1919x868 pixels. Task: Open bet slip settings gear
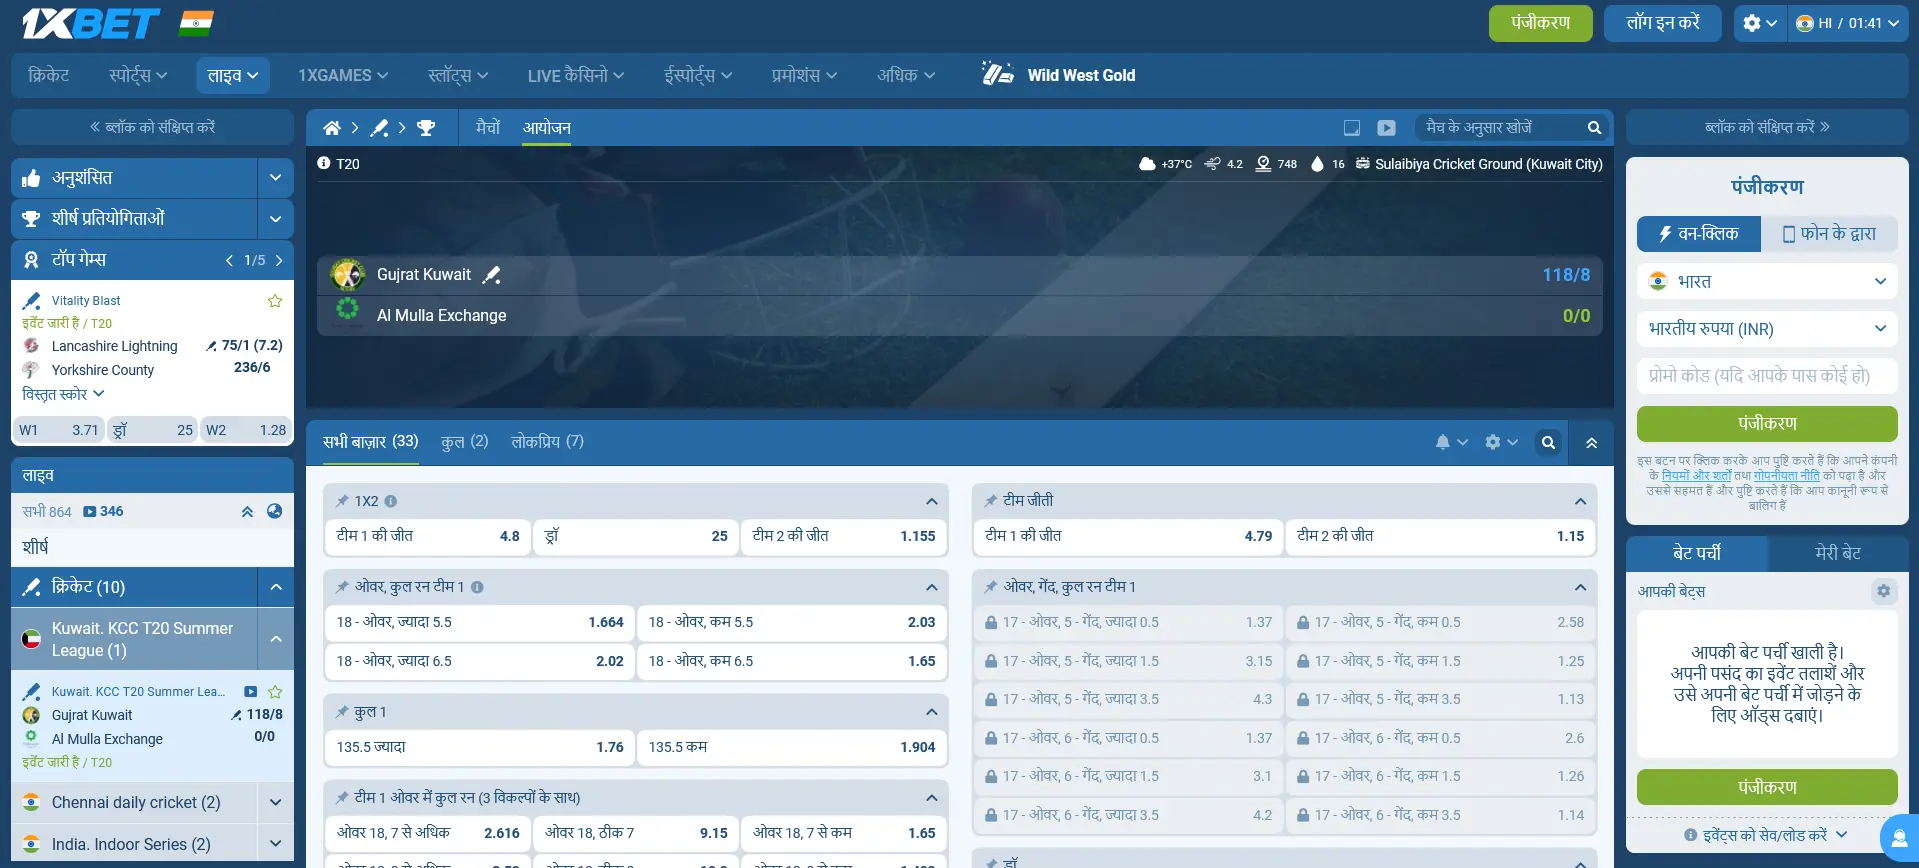click(x=1884, y=591)
